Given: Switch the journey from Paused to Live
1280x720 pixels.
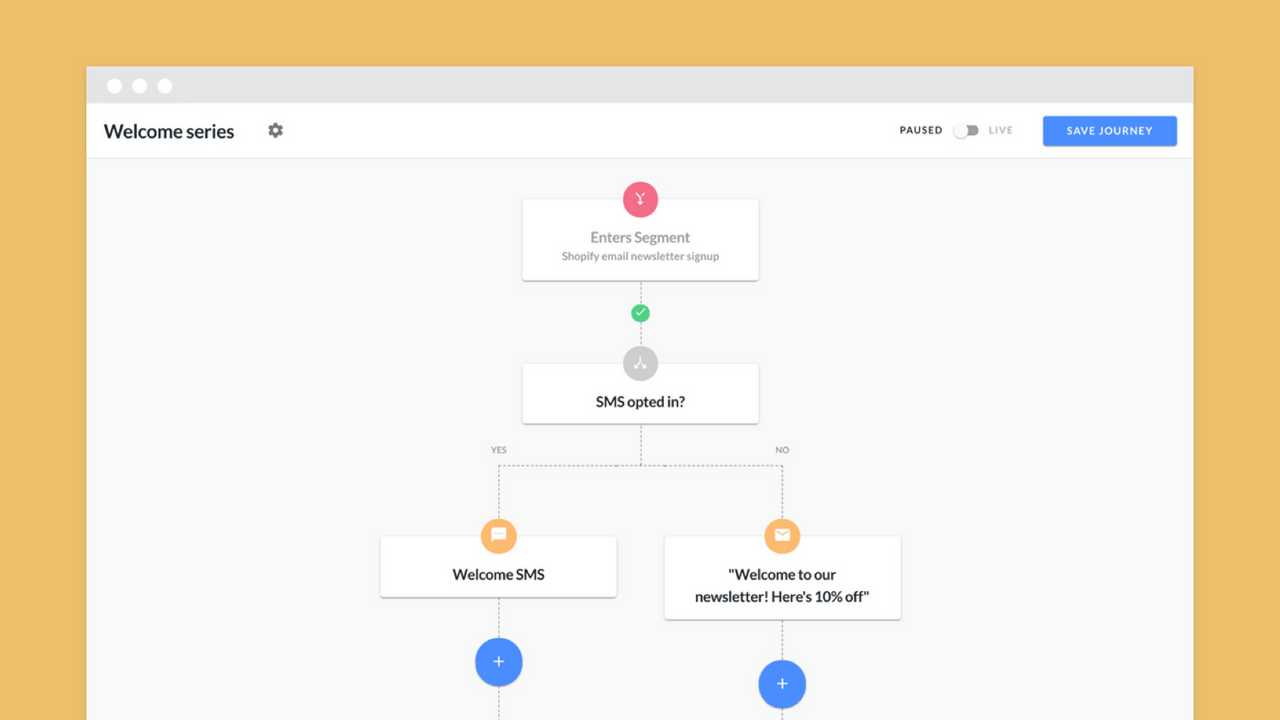Looking at the screenshot, I should (966, 130).
